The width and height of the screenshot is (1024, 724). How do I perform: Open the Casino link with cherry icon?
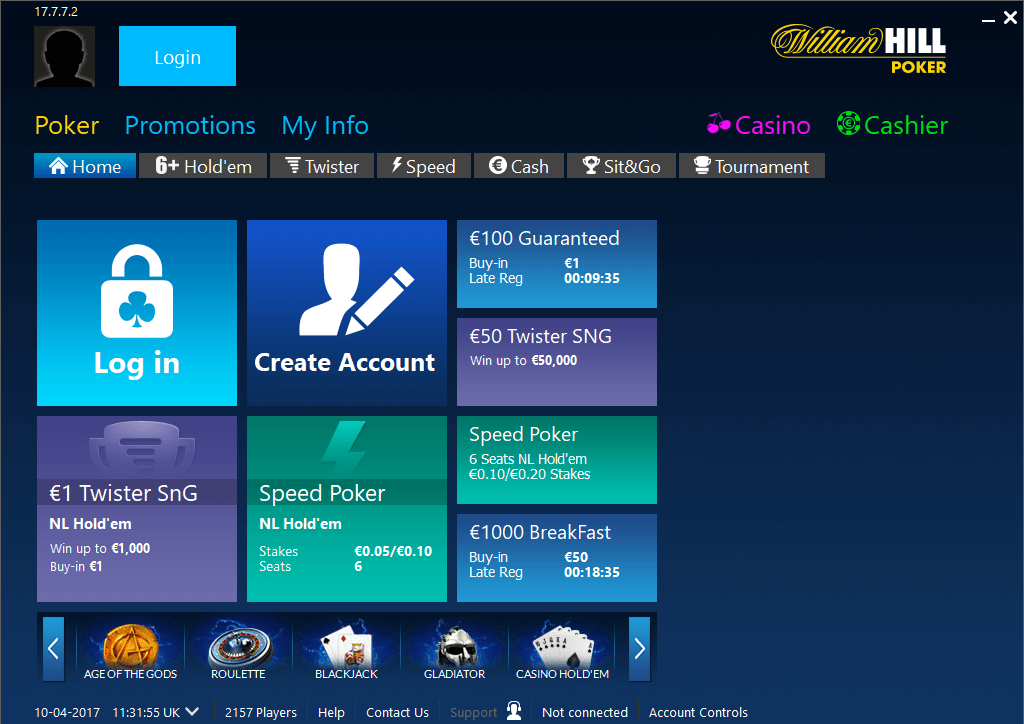[758, 125]
